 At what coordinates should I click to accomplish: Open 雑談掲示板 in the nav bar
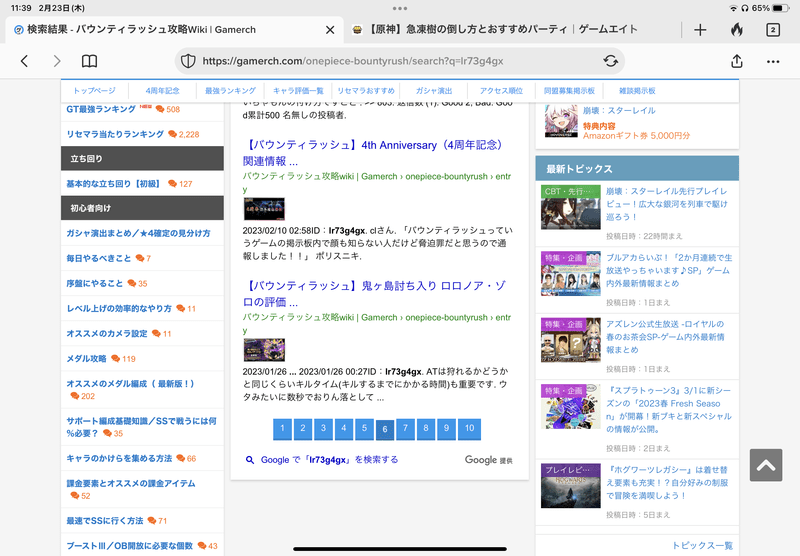(637, 91)
